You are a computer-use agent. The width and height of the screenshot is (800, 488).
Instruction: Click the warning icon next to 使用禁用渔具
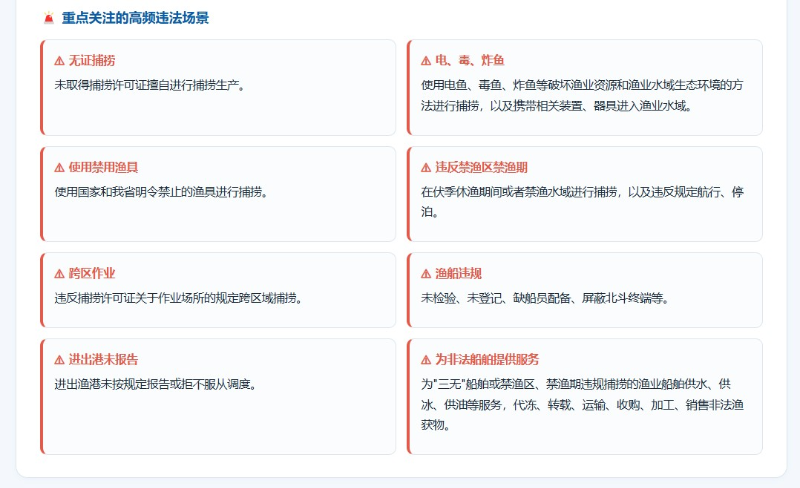click(x=59, y=167)
